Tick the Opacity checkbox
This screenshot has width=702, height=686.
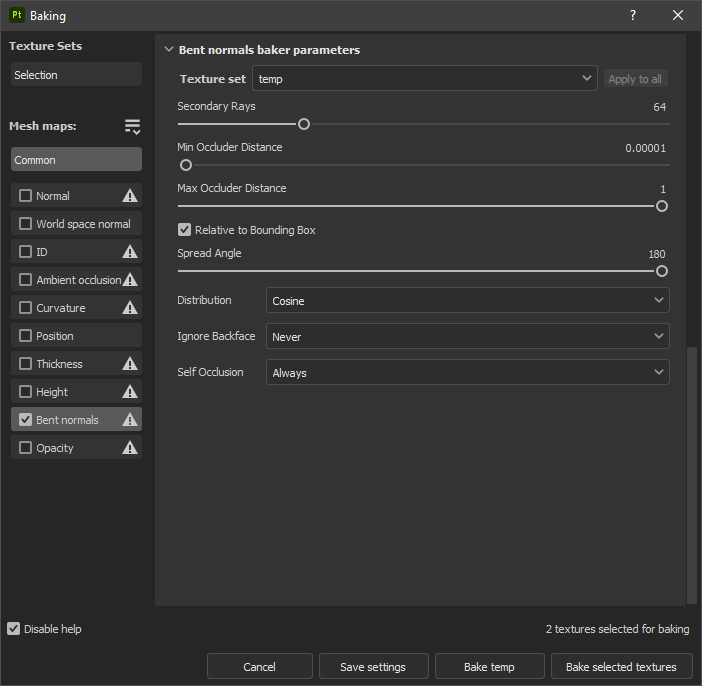(x=26, y=448)
